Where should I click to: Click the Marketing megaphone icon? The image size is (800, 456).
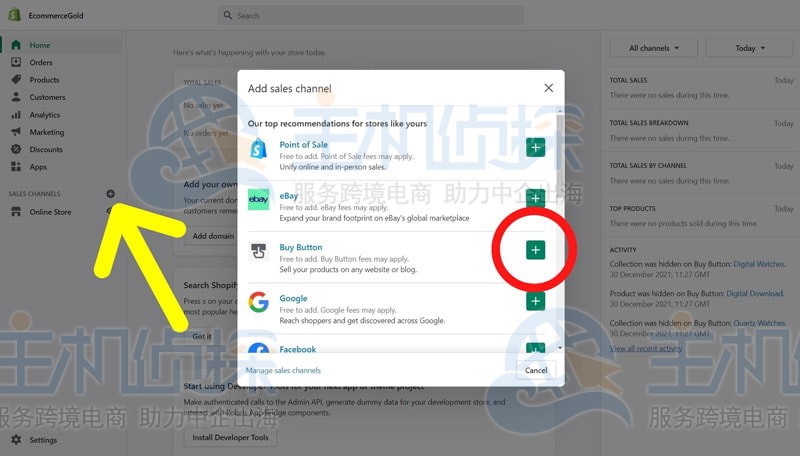point(16,132)
